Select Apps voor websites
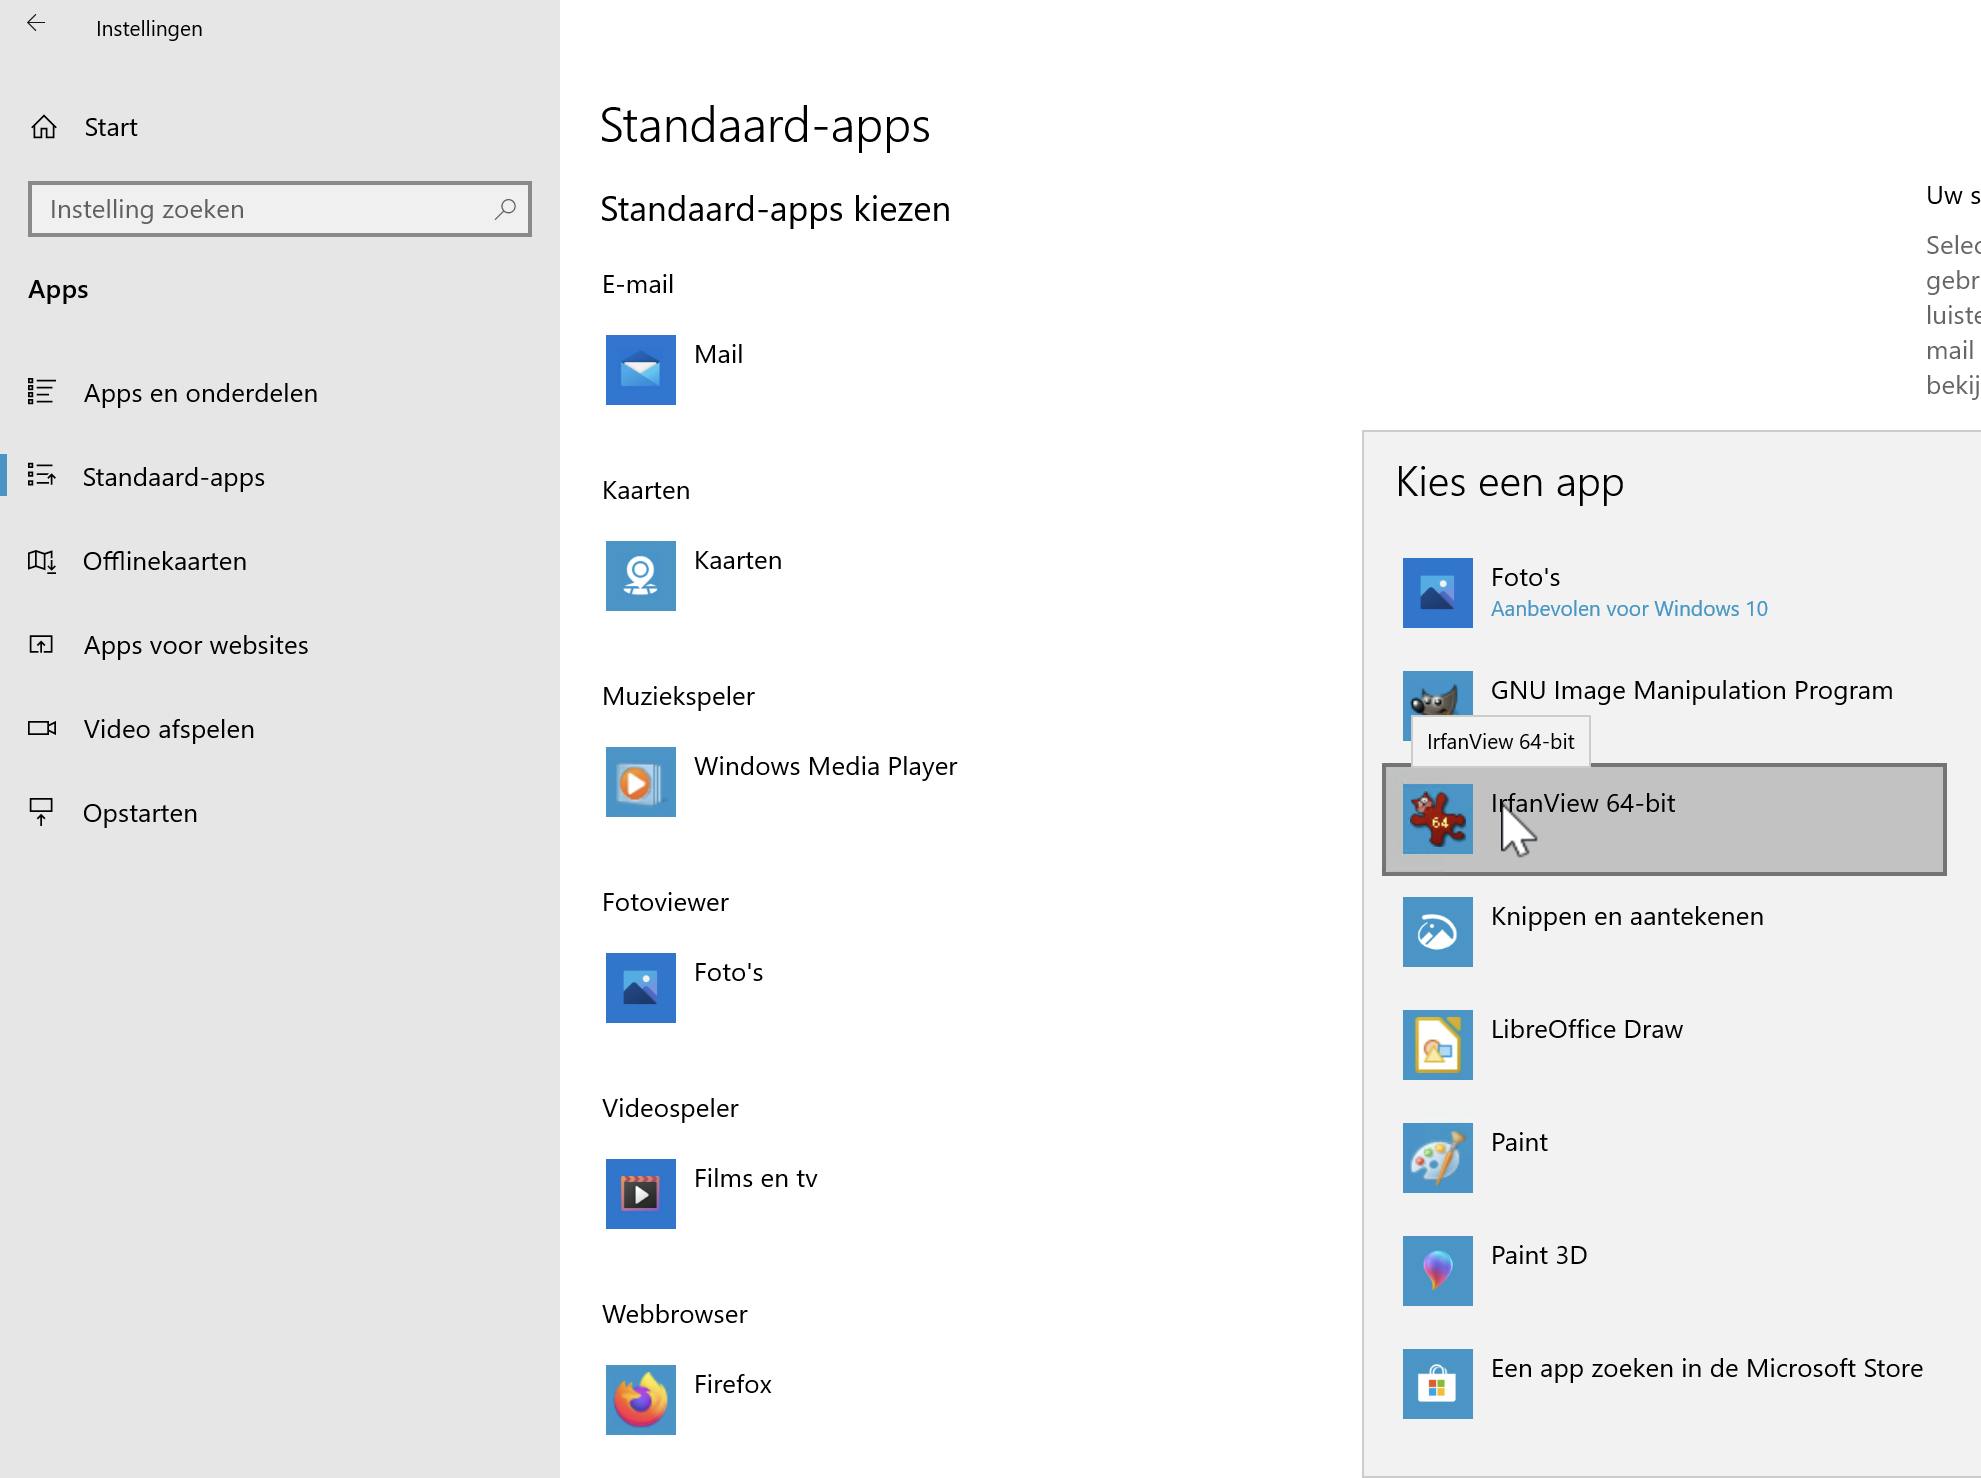 tap(195, 645)
